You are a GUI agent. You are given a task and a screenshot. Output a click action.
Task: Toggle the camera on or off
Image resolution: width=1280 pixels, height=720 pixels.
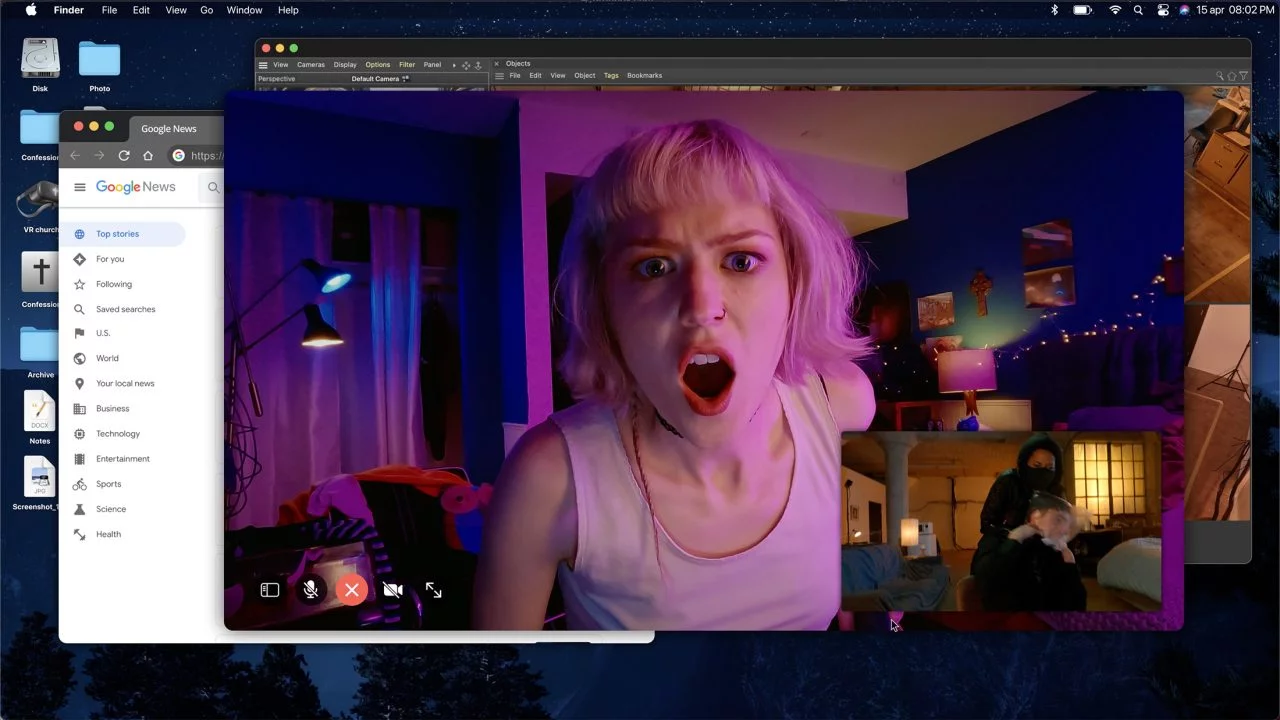point(393,590)
